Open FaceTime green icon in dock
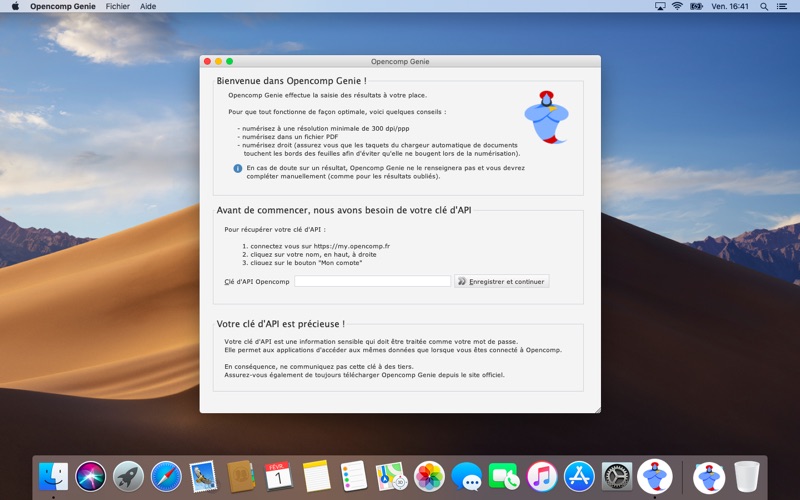This screenshot has width=800, height=500. 504,477
